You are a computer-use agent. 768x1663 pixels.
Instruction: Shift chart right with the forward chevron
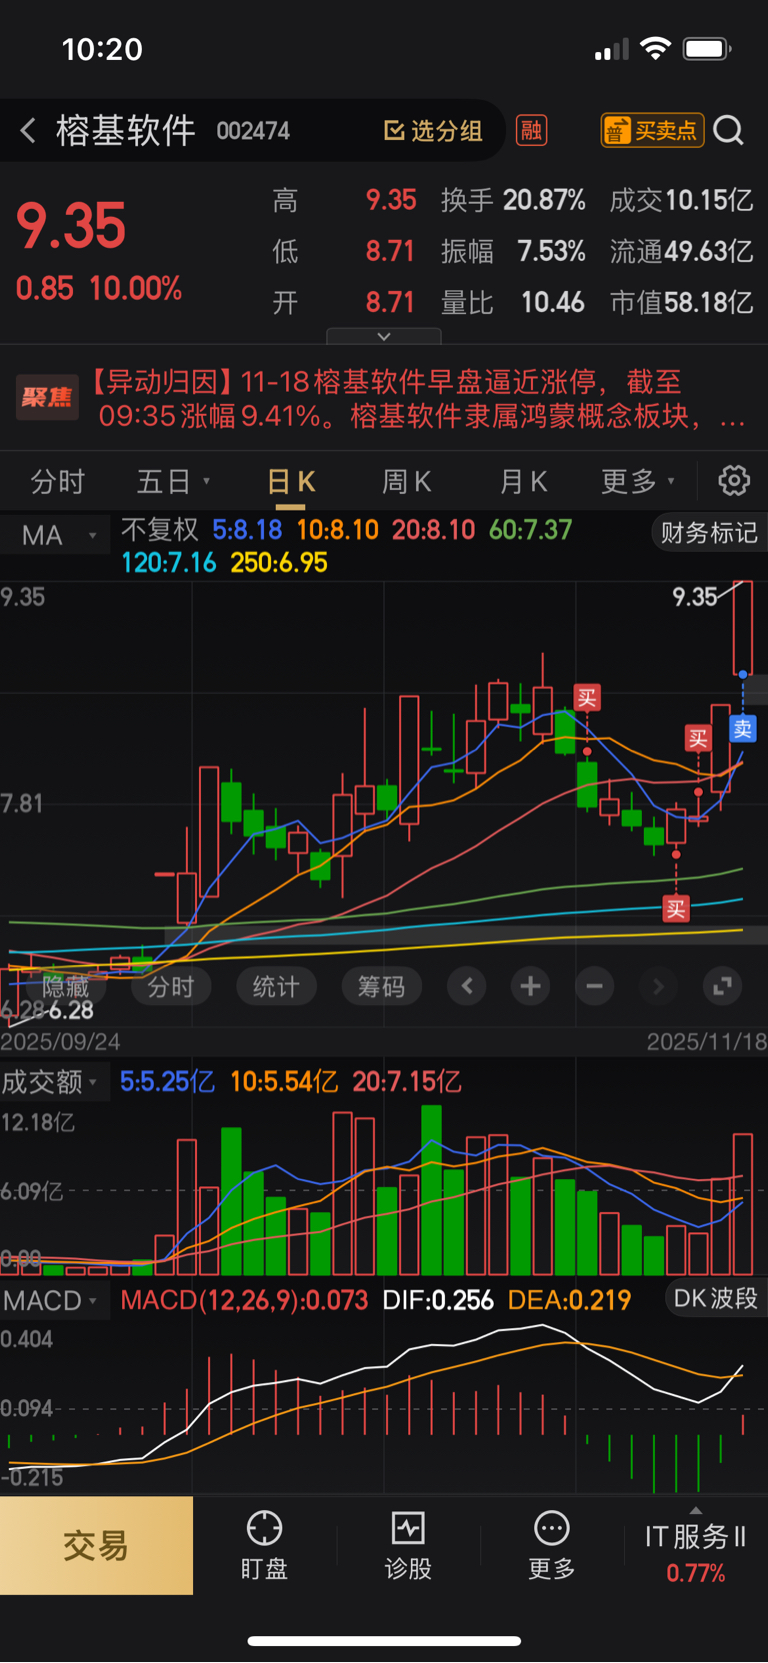pos(658,987)
